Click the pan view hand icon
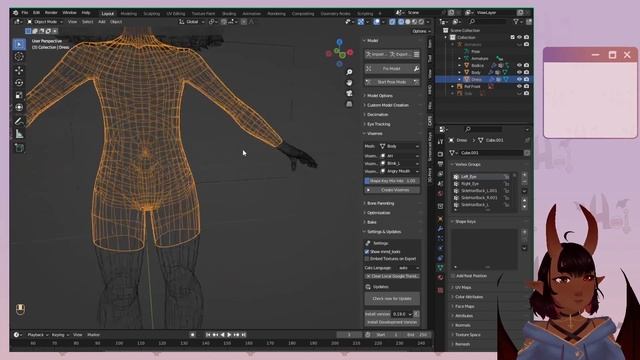The height and width of the screenshot is (360, 640). click(349, 82)
